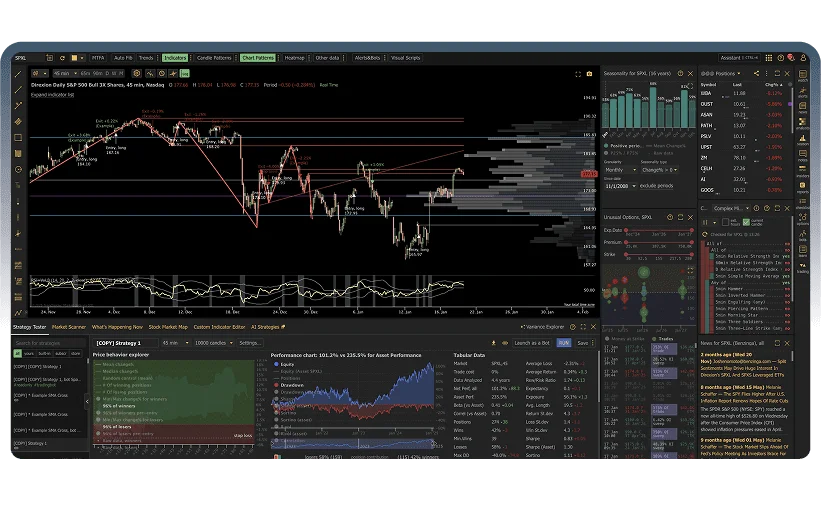Screen dimensions: 821x511
Task: Toggle the green Indicators button
Action: coord(175,58)
